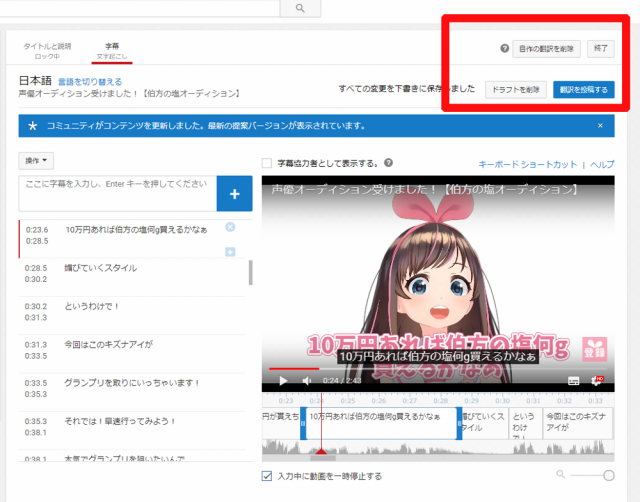Click the zoom magnifier icon near slider
Image resolution: width=640 pixels, height=502 pixels.
pyautogui.click(x=560, y=474)
